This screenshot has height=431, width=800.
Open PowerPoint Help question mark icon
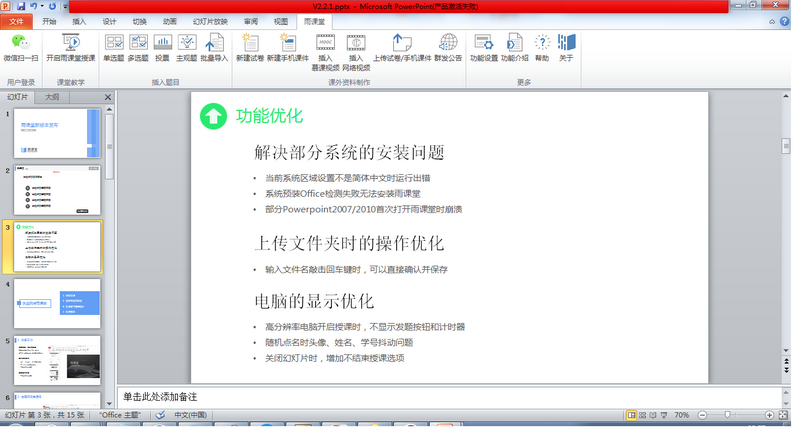784,21
